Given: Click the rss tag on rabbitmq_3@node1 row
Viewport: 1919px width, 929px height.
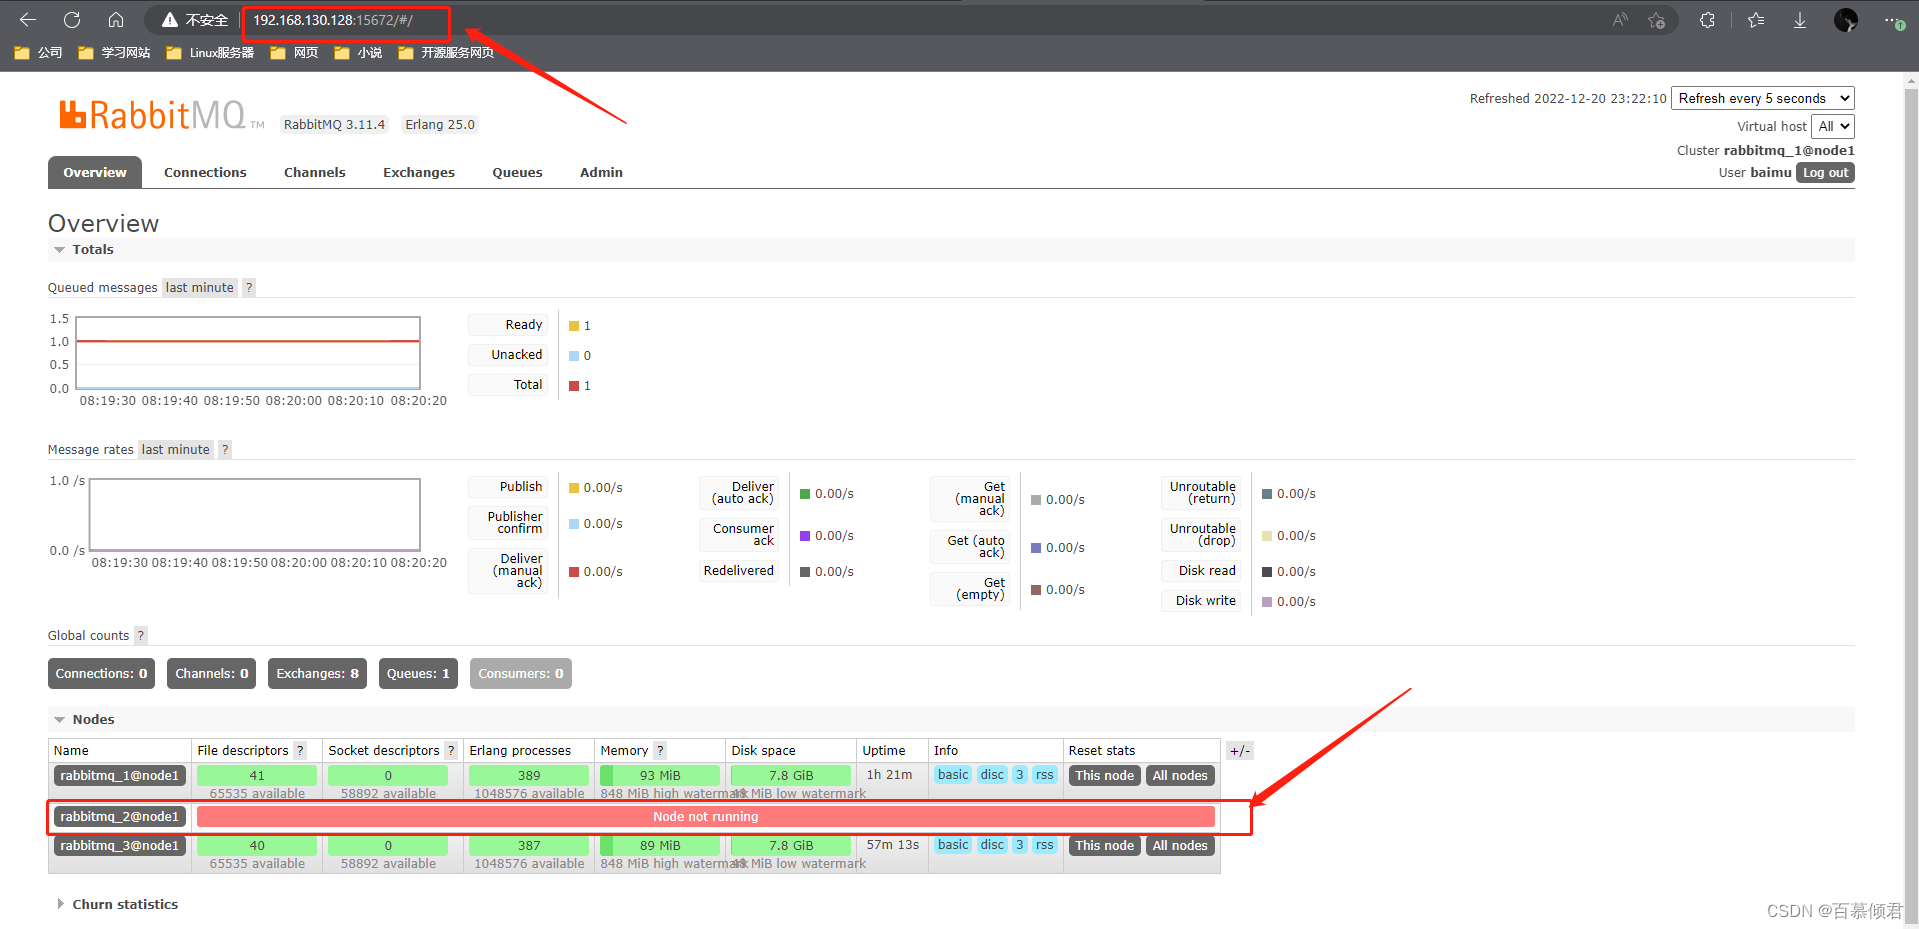Looking at the screenshot, I should (1044, 844).
